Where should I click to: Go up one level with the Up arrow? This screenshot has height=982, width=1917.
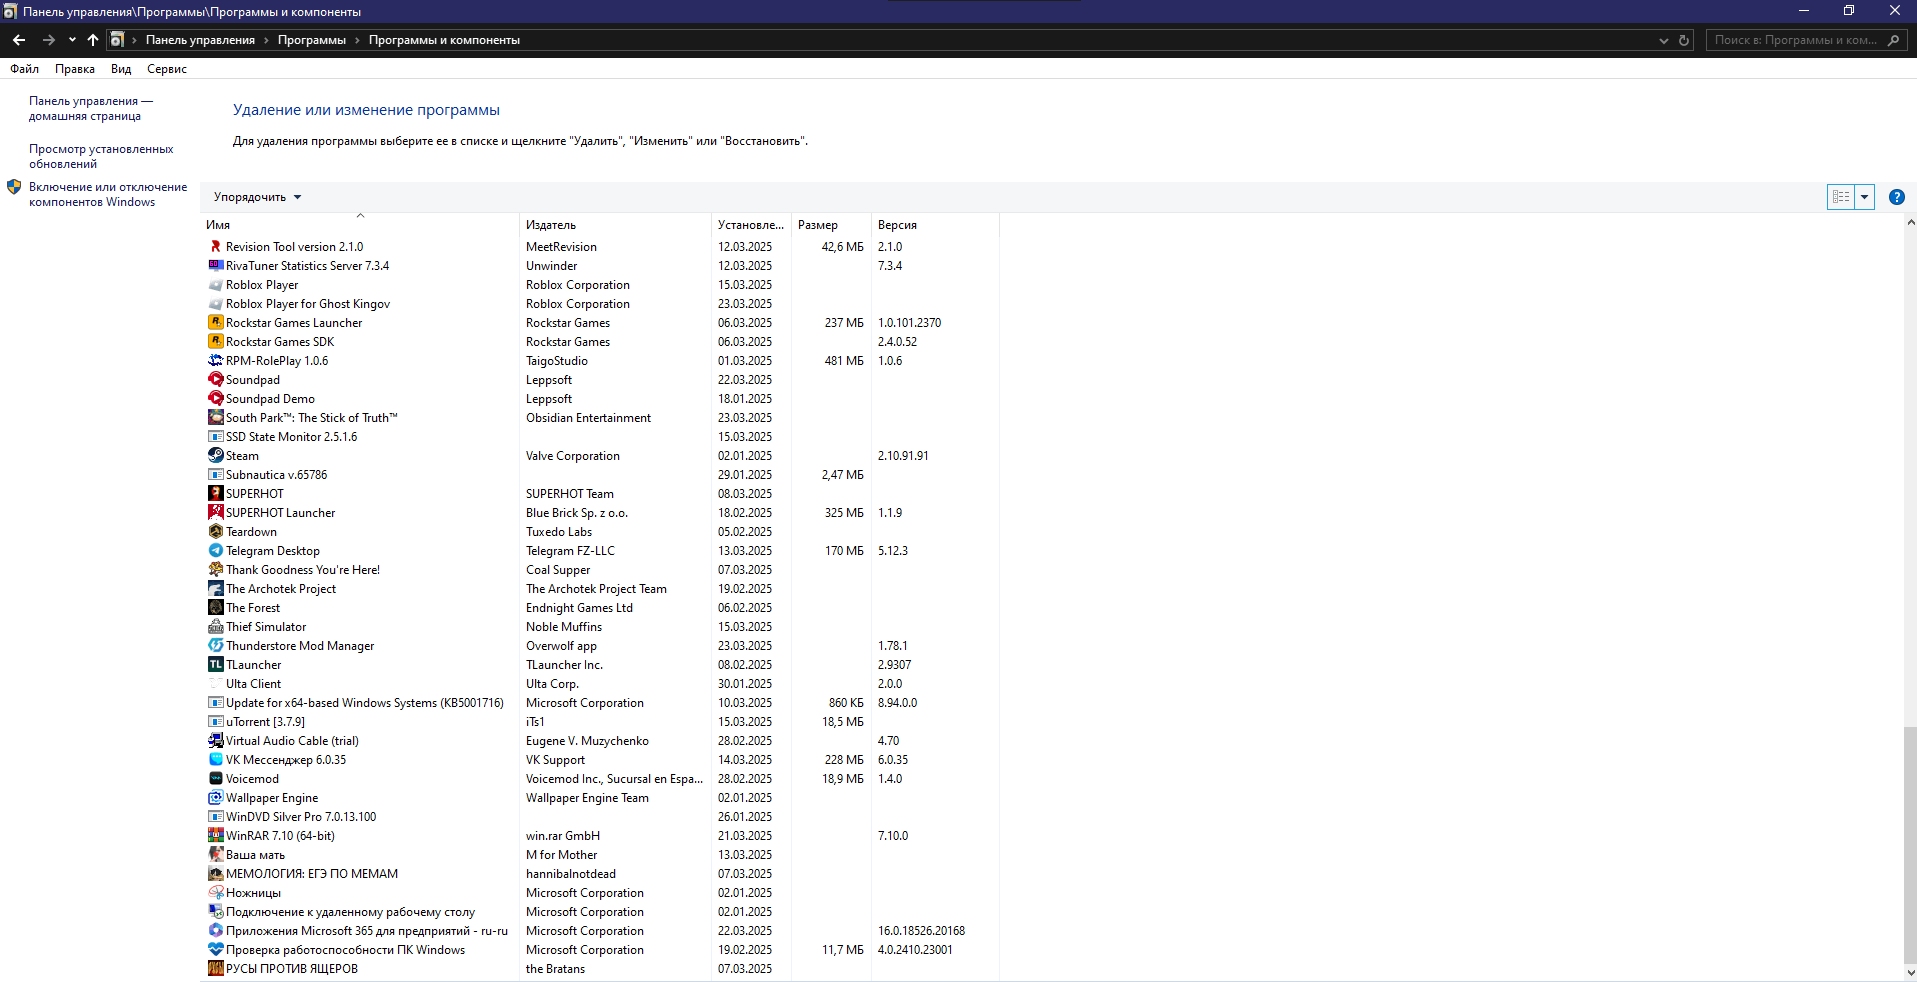[93, 40]
